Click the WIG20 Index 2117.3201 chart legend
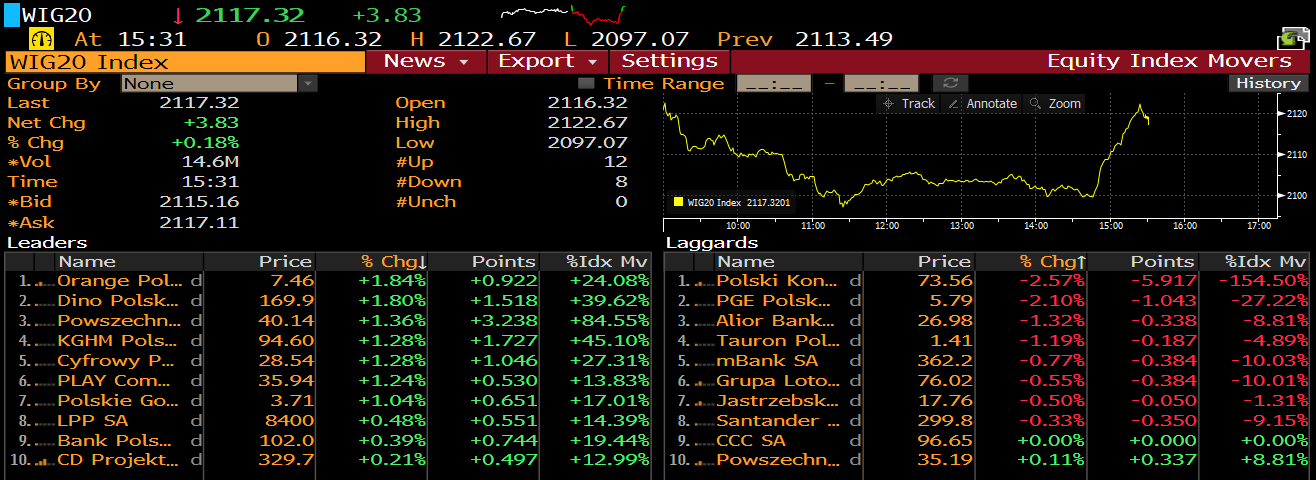1316x480 pixels. (731, 202)
